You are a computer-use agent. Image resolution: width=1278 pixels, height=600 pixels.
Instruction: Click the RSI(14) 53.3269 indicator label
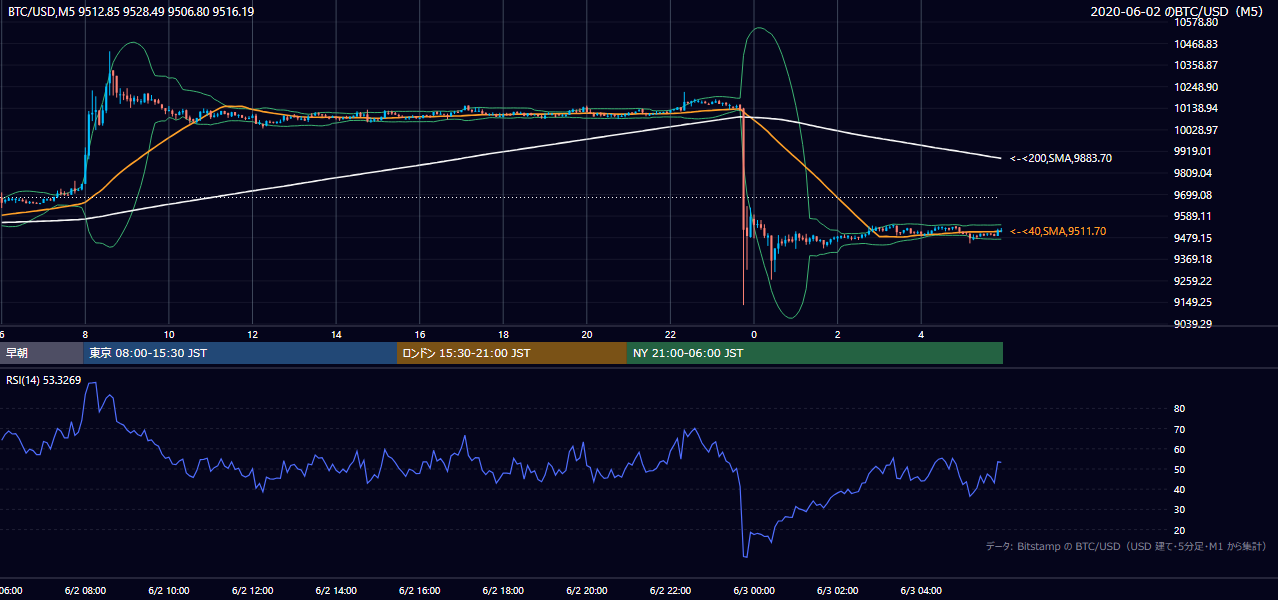tap(45, 380)
